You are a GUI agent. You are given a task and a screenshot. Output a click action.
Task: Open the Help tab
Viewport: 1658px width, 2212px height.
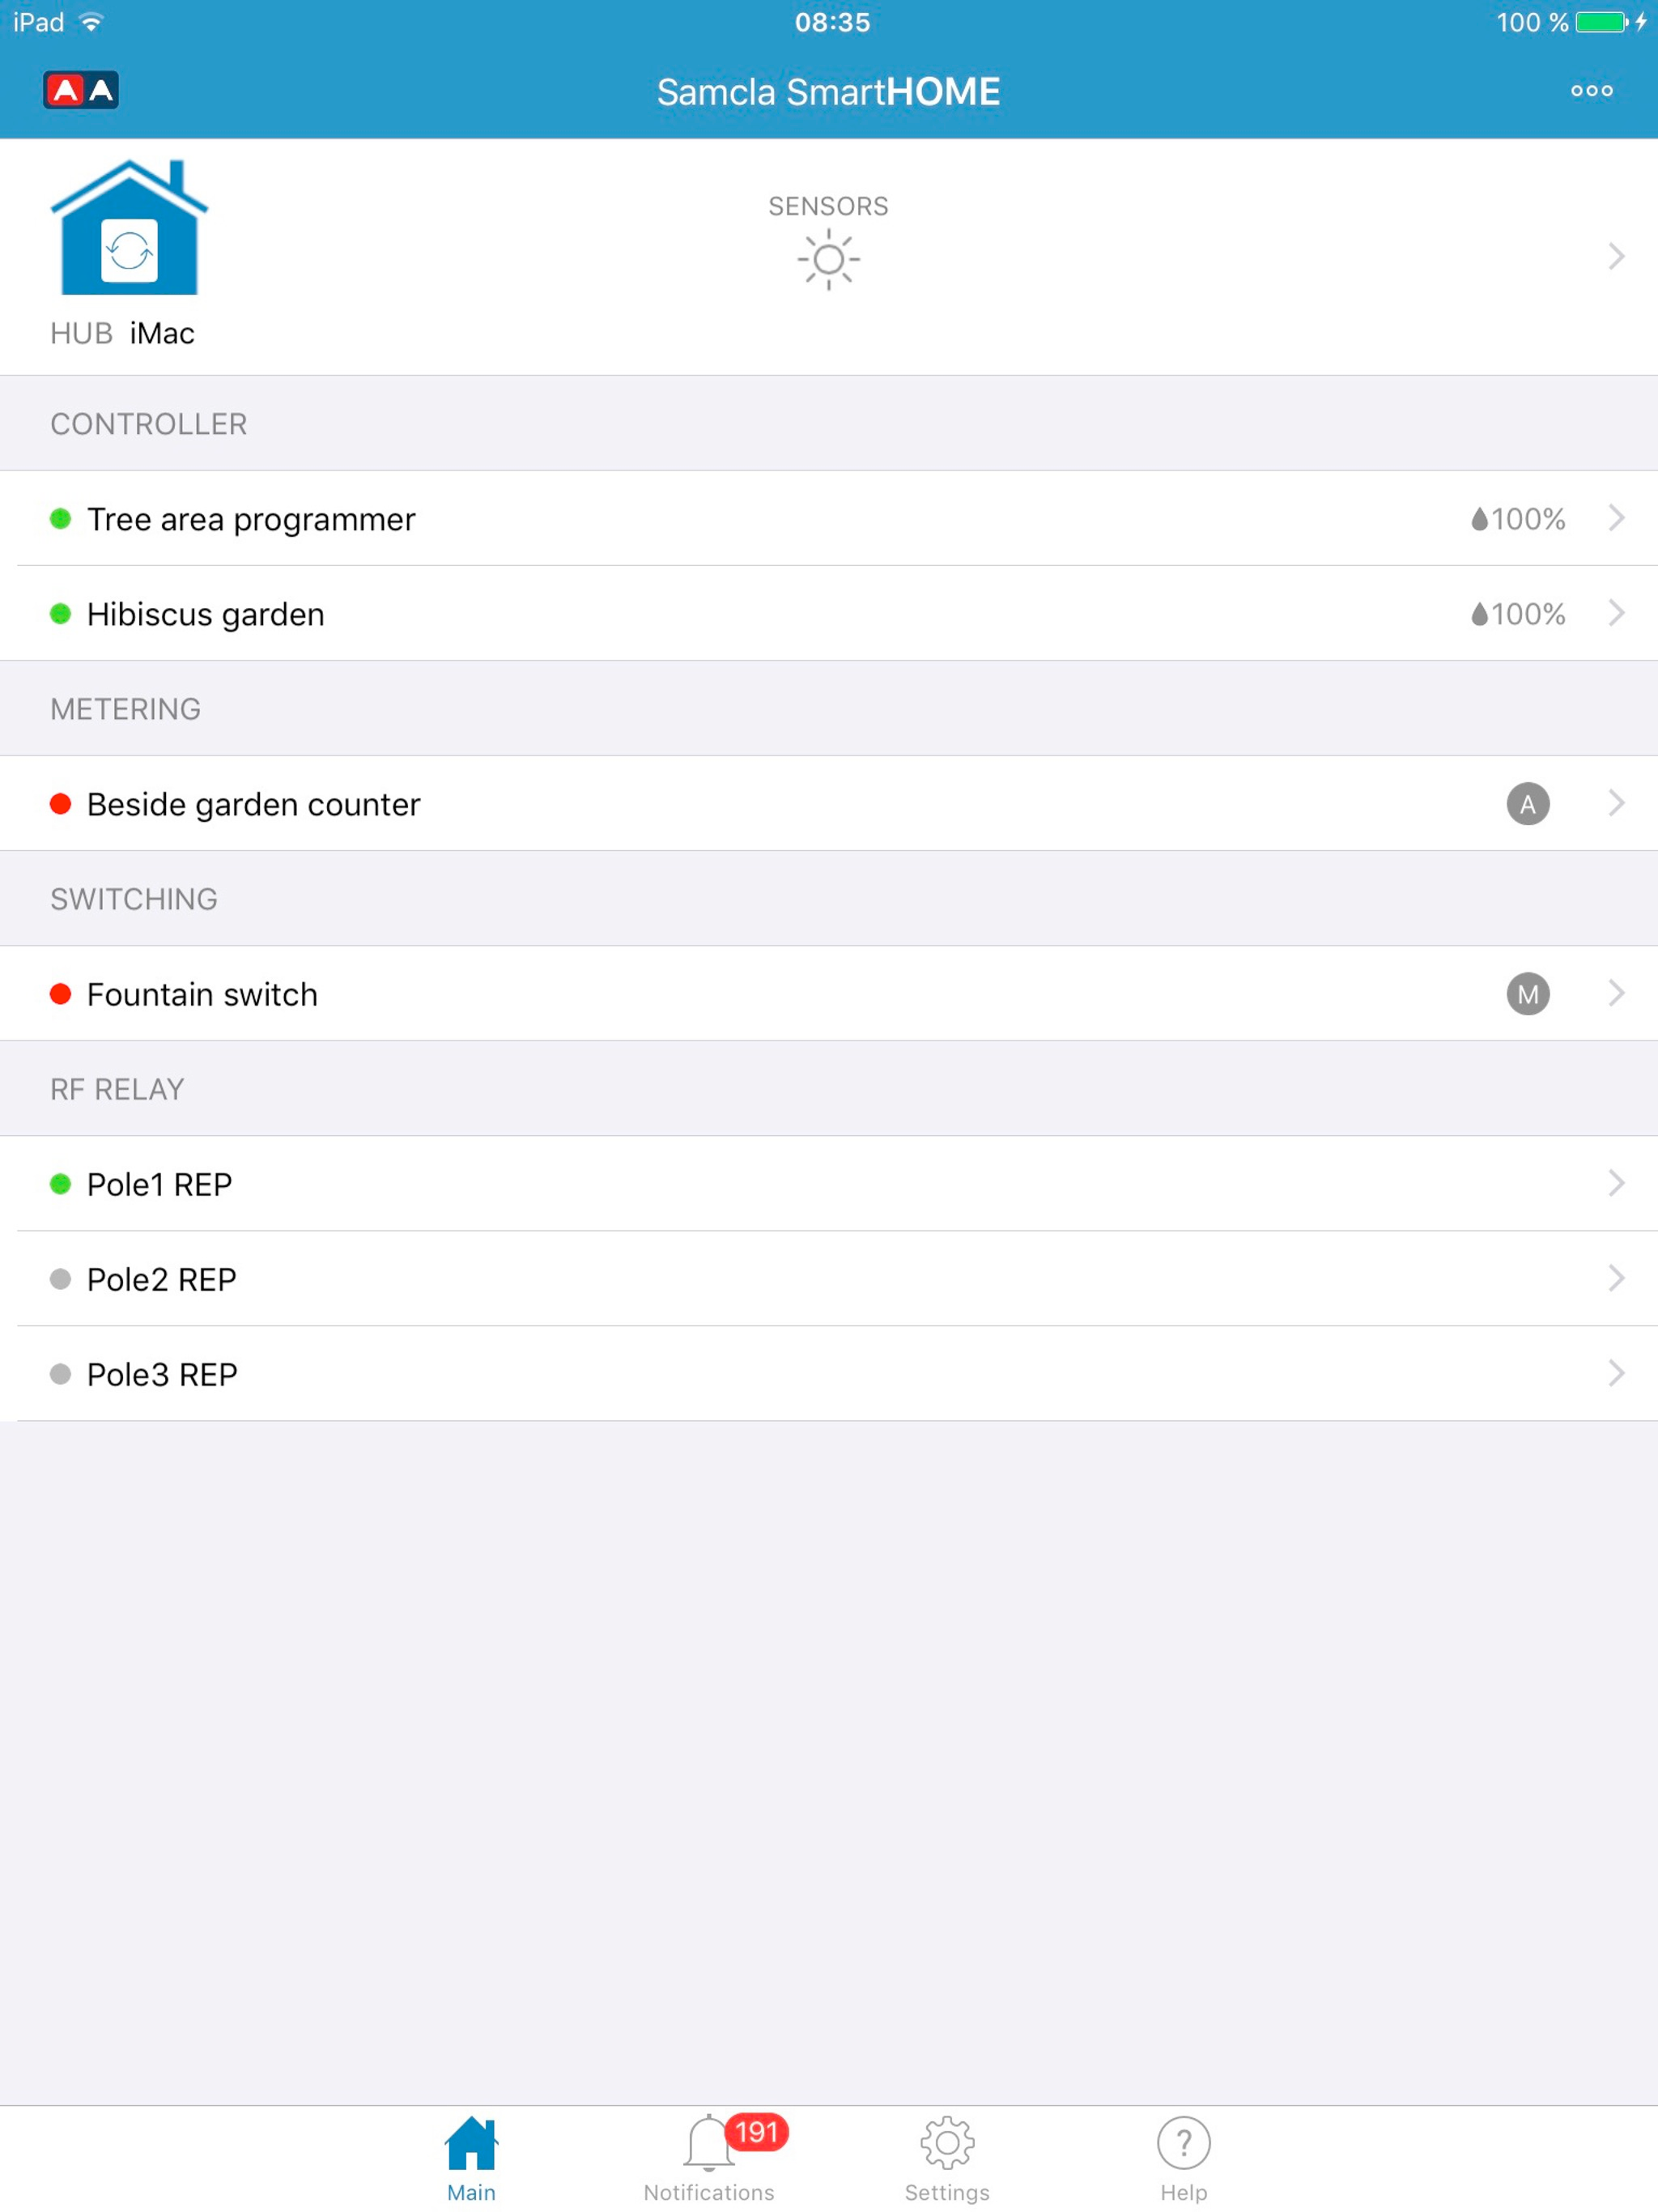tap(1183, 2160)
